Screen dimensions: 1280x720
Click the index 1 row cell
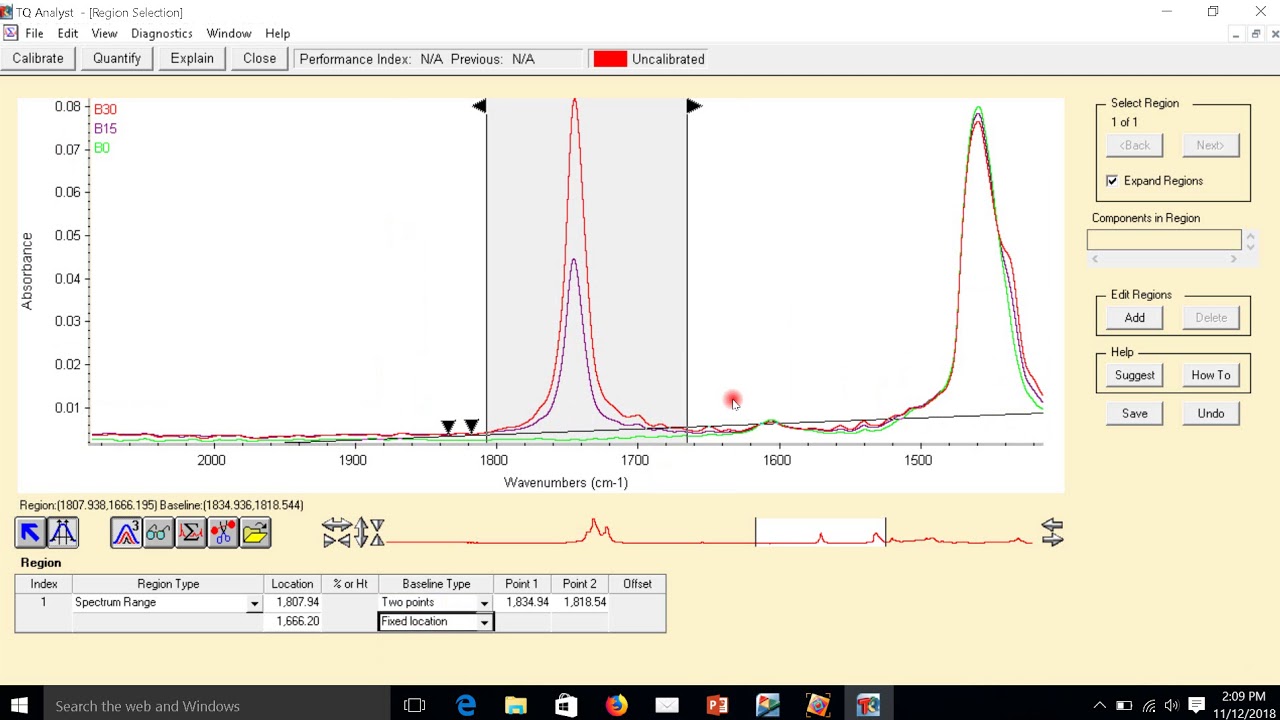point(43,602)
